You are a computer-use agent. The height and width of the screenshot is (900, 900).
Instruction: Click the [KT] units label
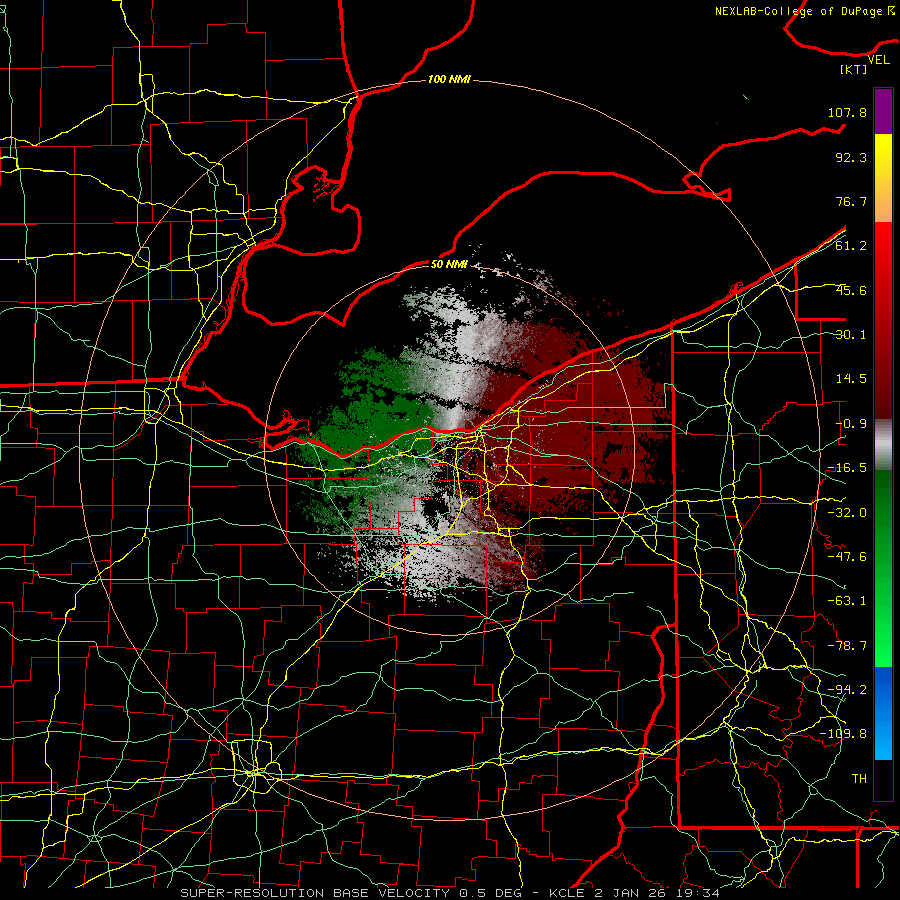[x=853, y=69]
